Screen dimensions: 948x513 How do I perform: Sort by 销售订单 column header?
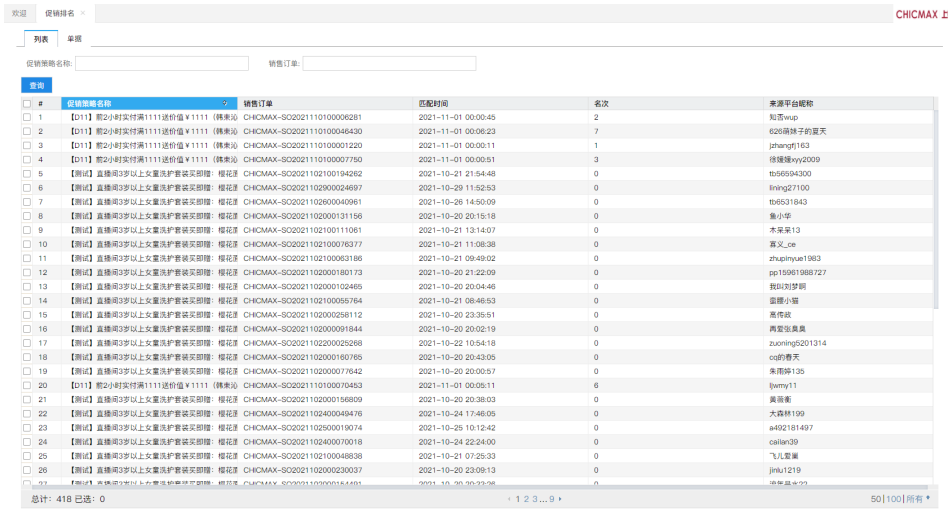[325, 103]
